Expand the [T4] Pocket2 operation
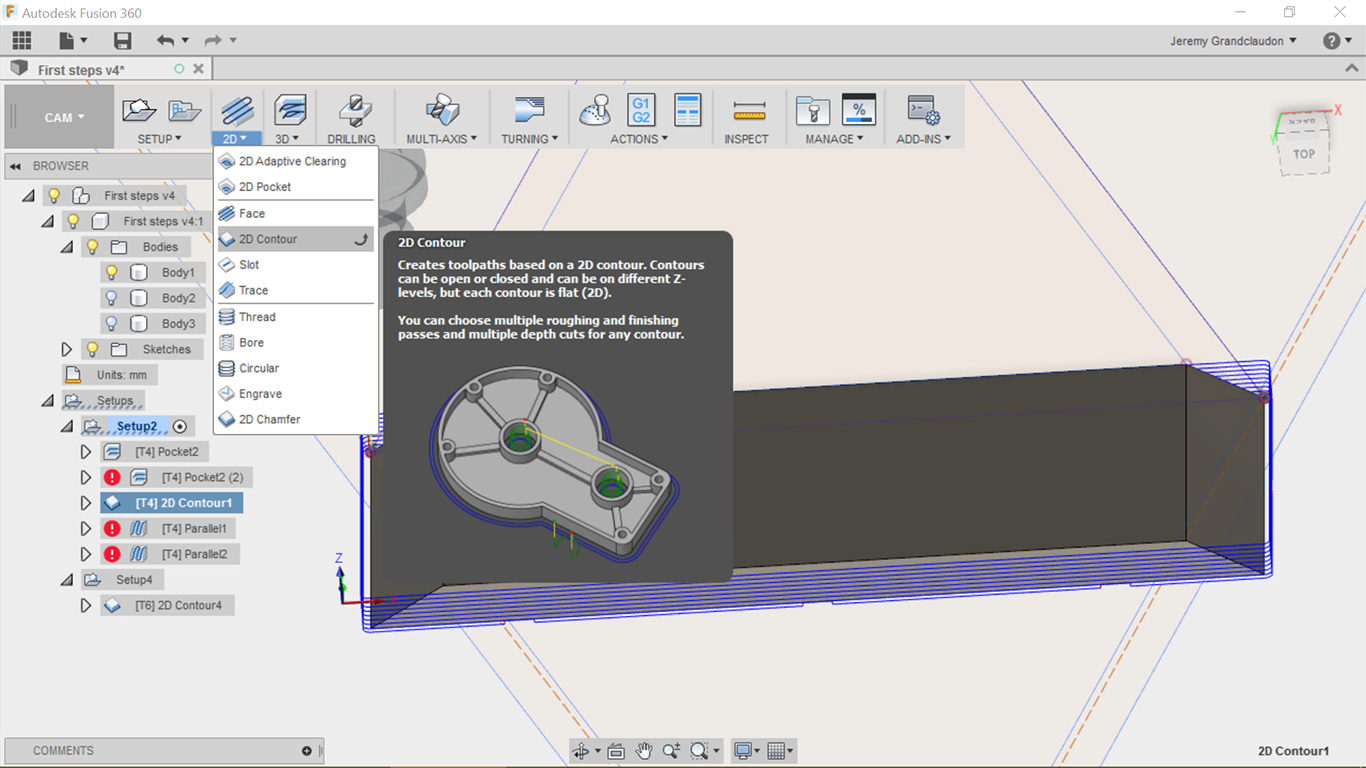 pos(86,452)
